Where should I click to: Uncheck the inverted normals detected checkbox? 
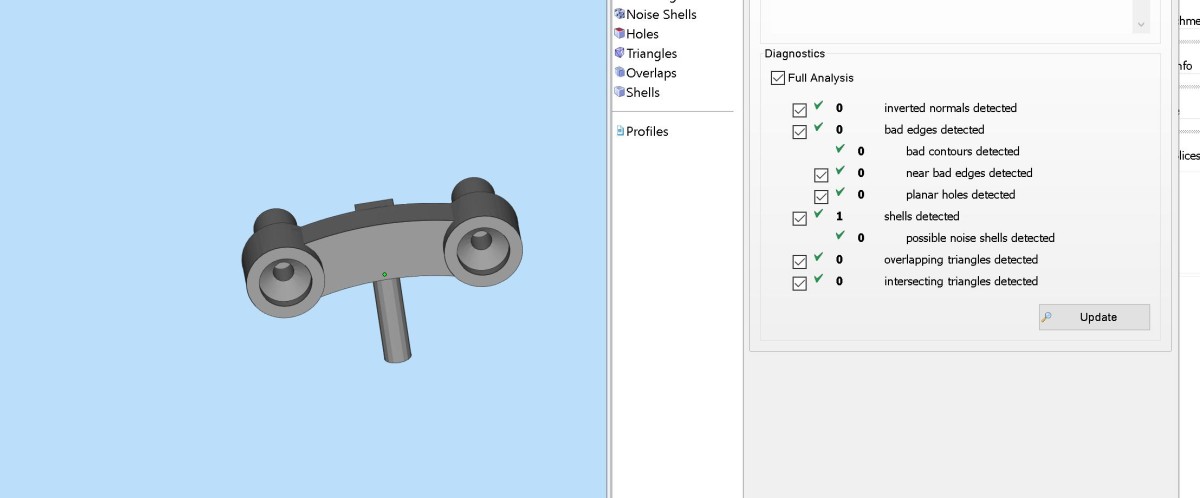point(799,110)
